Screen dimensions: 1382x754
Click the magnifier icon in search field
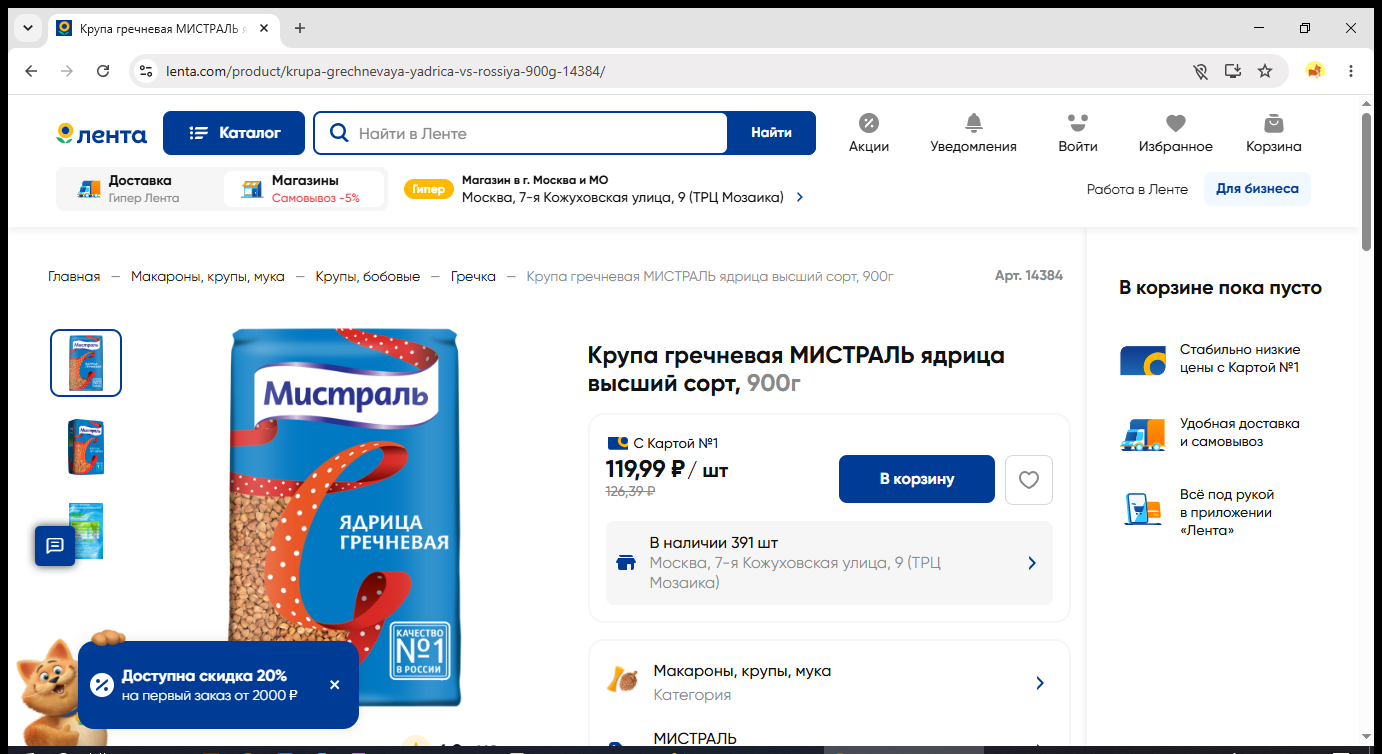pos(339,133)
